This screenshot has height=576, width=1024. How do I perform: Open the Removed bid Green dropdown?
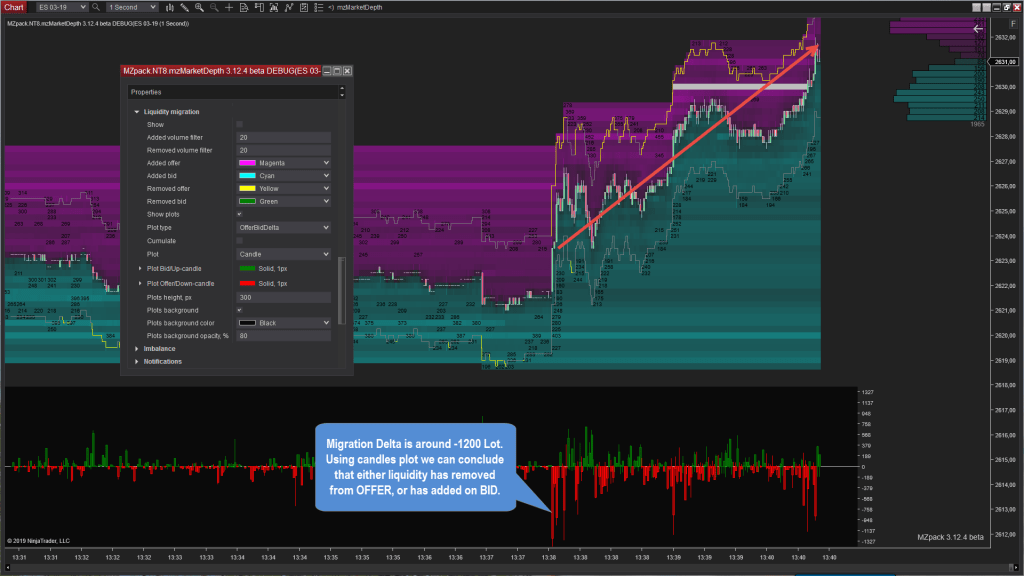(283, 201)
